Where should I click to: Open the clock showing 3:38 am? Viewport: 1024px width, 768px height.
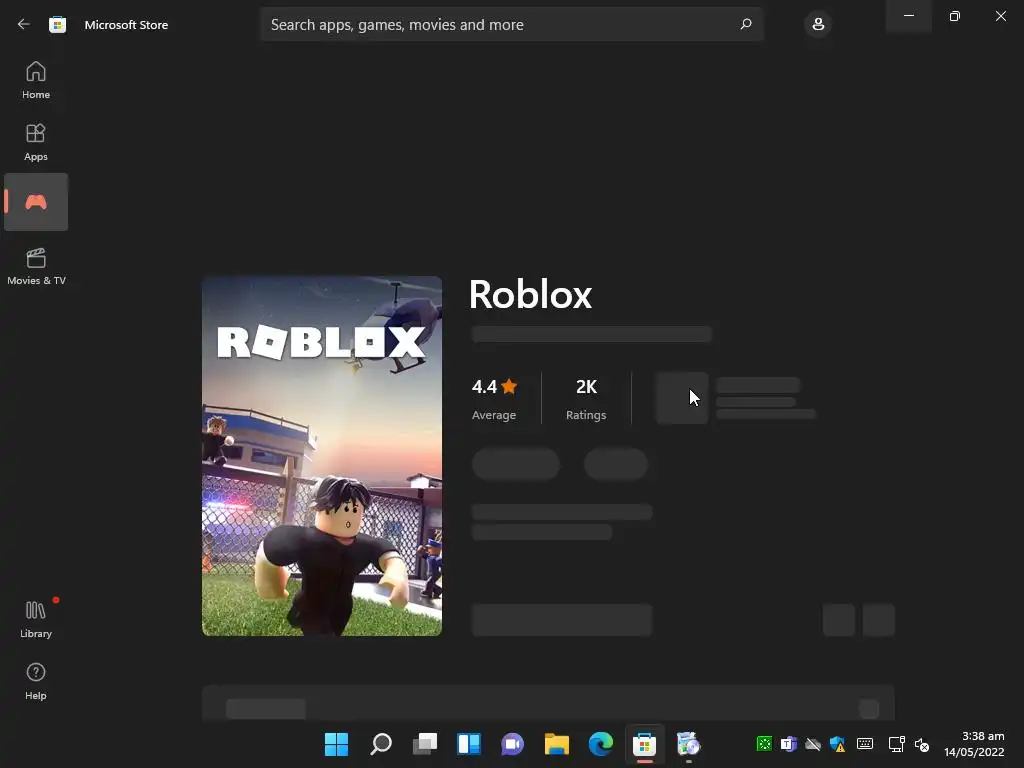click(974, 744)
